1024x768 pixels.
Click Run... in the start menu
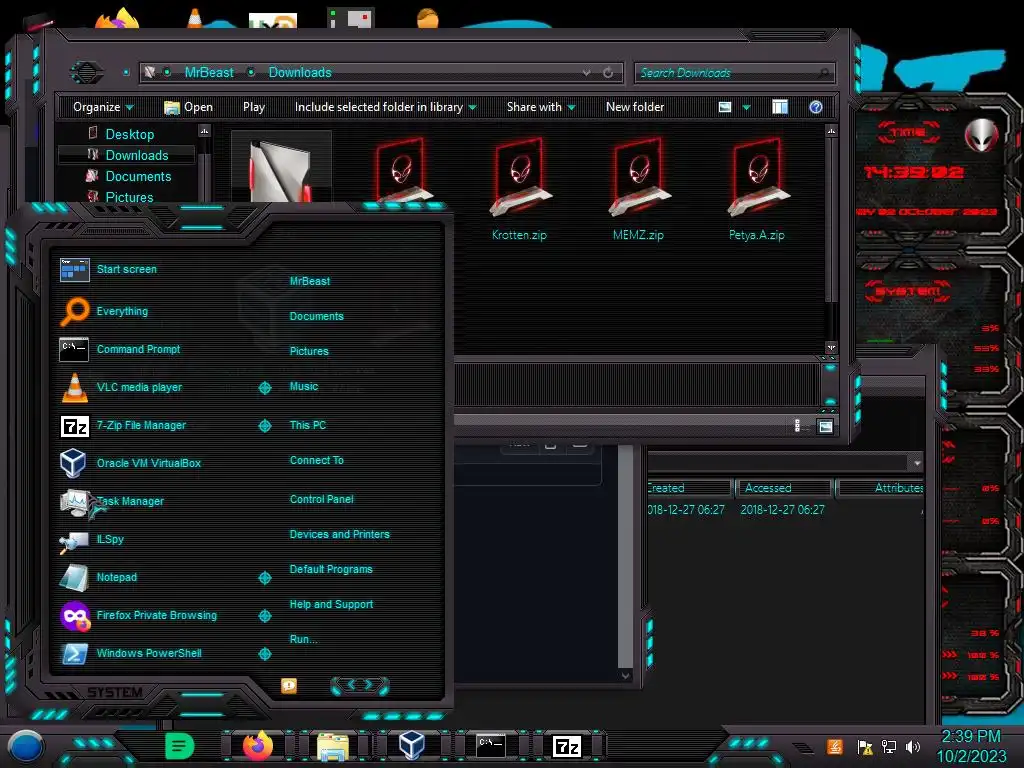(x=304, y=639)
